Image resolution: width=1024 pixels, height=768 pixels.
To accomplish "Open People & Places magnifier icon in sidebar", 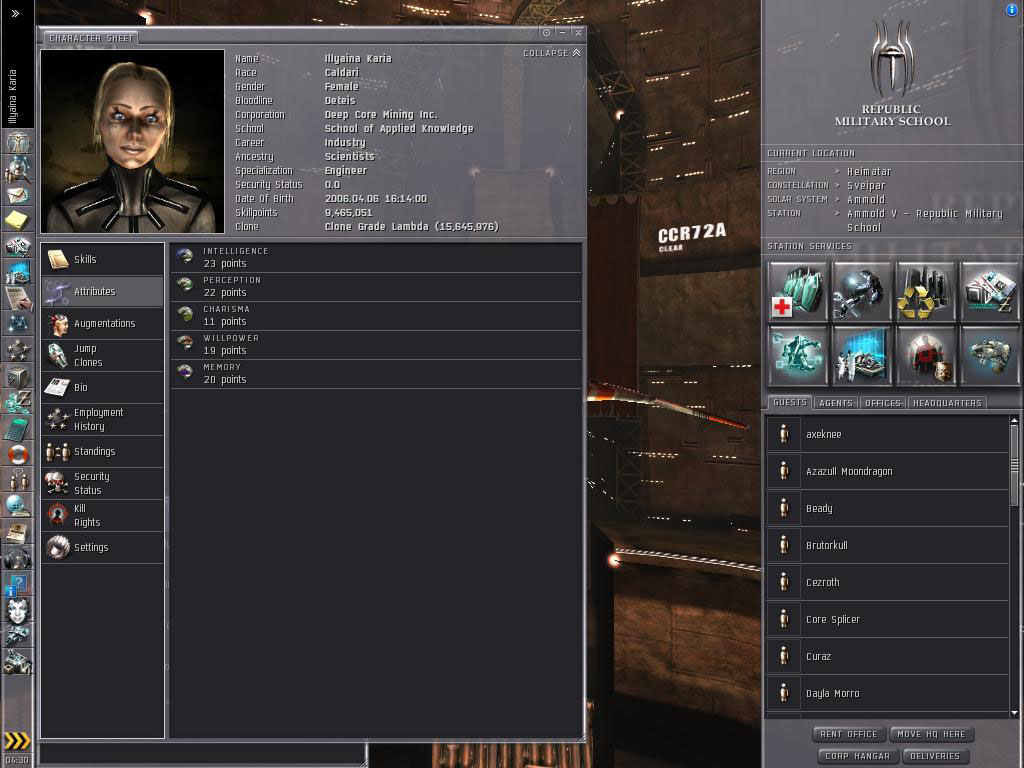I will point(18,168).
